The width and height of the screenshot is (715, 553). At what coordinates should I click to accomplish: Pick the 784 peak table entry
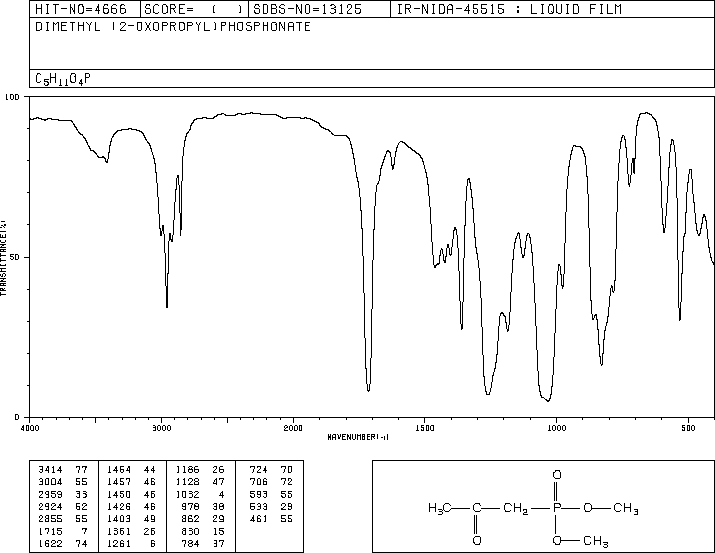pos(190,543)
